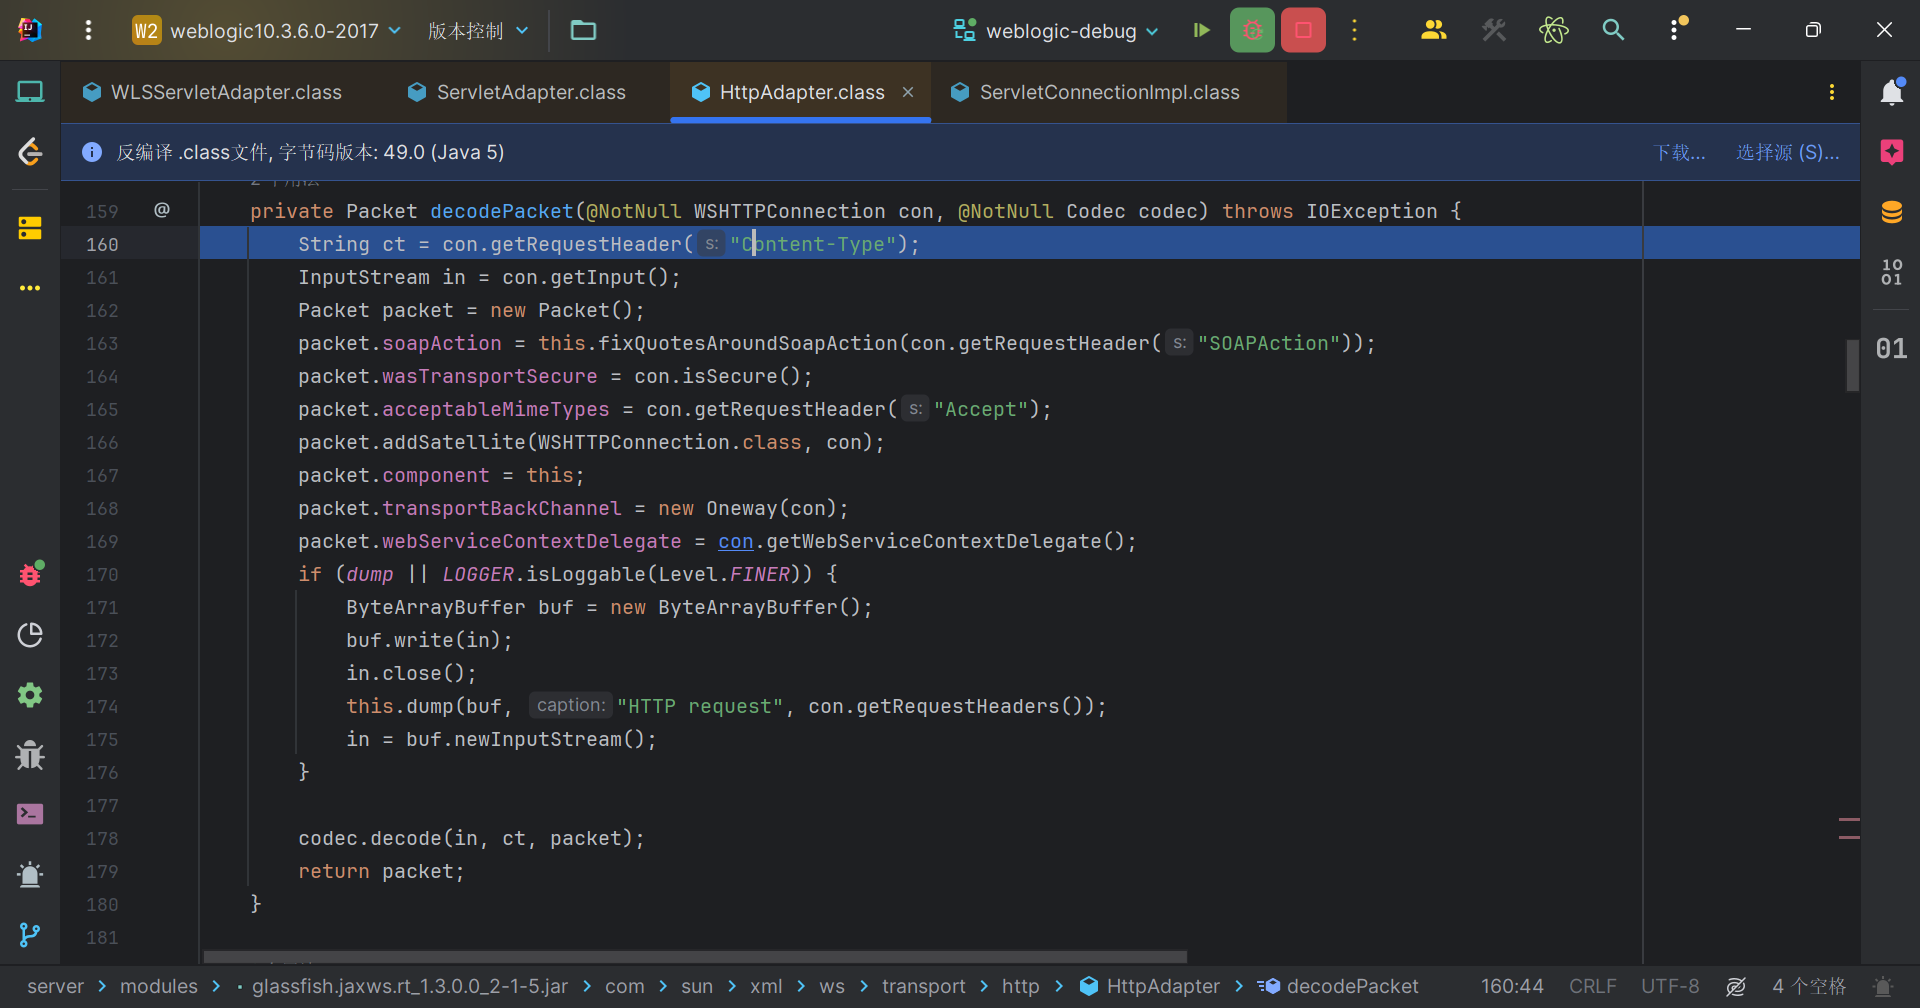Open the IDE main menu icon

point(30,30)
